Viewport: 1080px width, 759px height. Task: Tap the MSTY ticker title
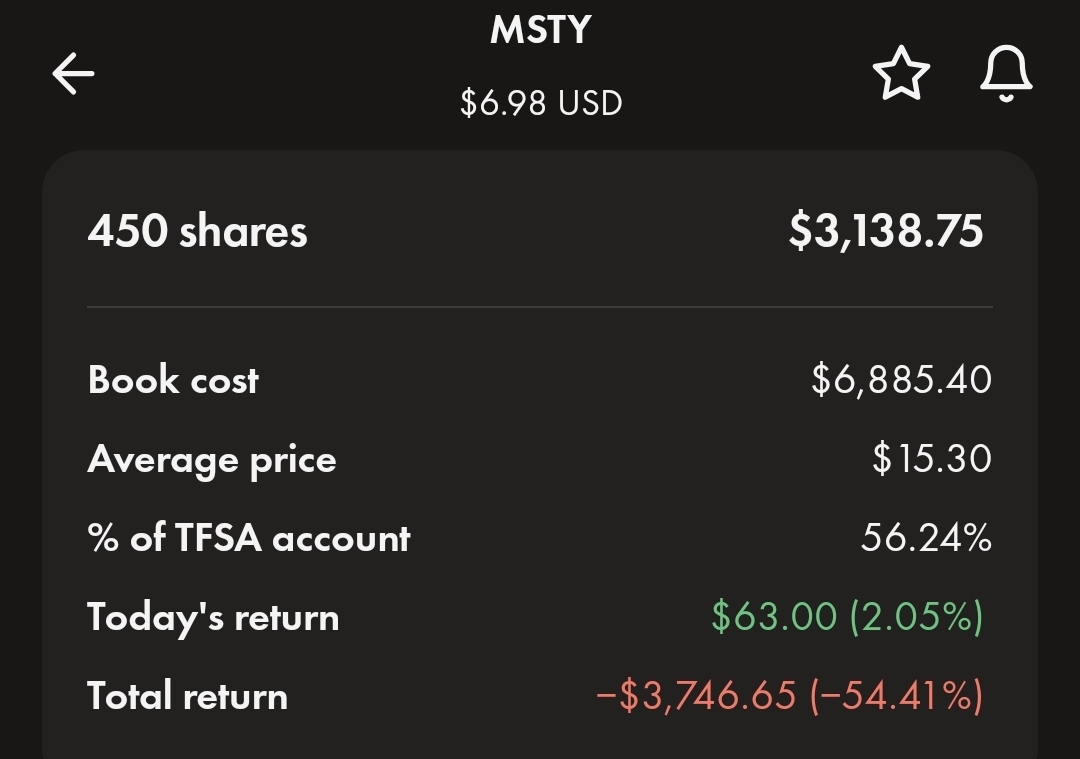(x=541, y=30)
